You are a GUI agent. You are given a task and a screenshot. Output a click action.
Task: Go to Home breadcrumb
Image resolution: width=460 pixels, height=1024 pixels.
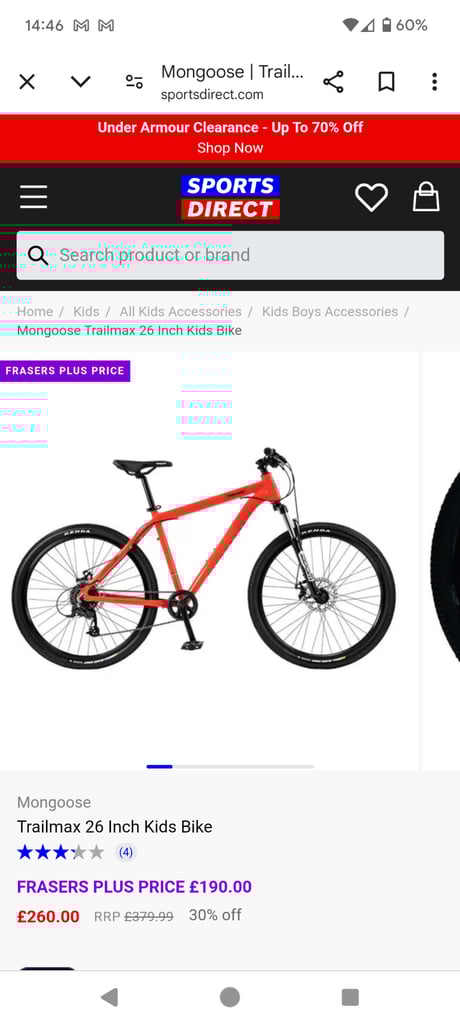[35, 312]
